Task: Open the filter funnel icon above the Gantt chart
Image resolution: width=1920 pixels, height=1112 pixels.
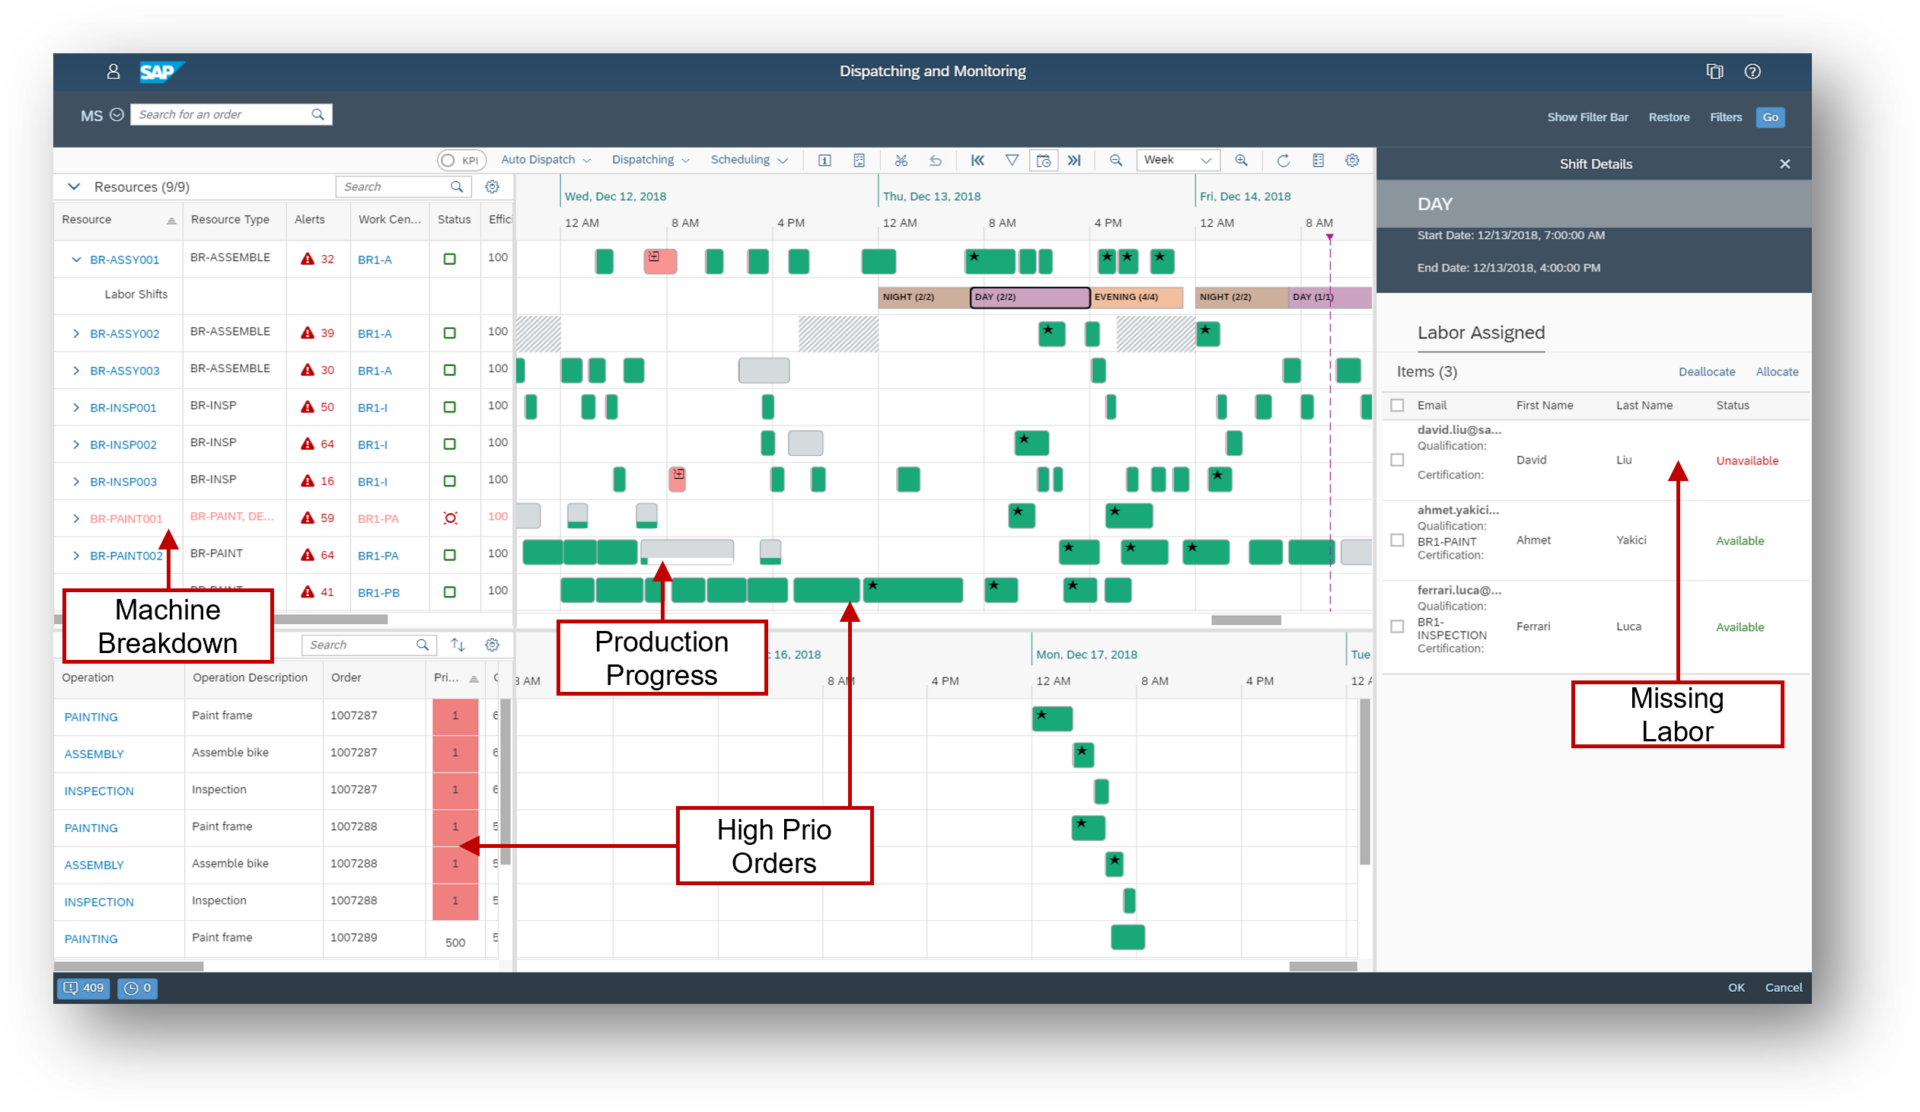Action: click(x=1012, y=160)
